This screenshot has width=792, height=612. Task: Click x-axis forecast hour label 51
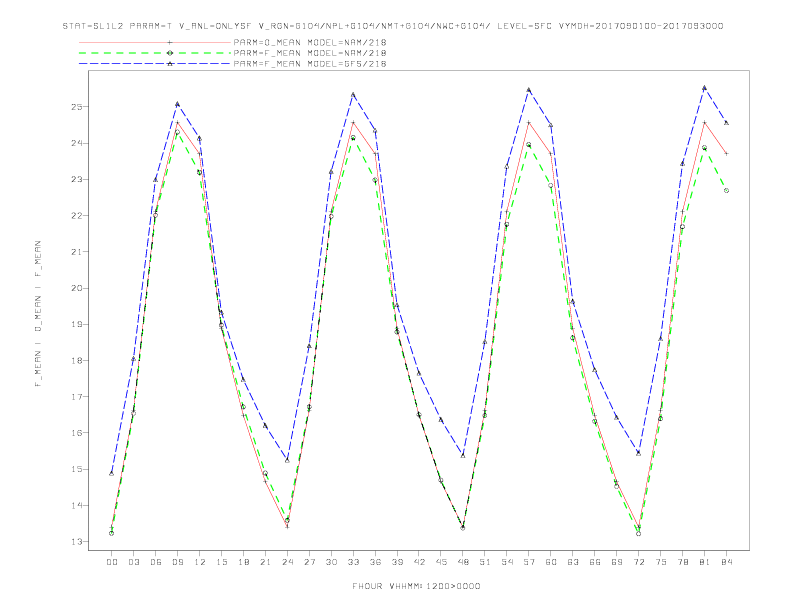click(485, 562)
